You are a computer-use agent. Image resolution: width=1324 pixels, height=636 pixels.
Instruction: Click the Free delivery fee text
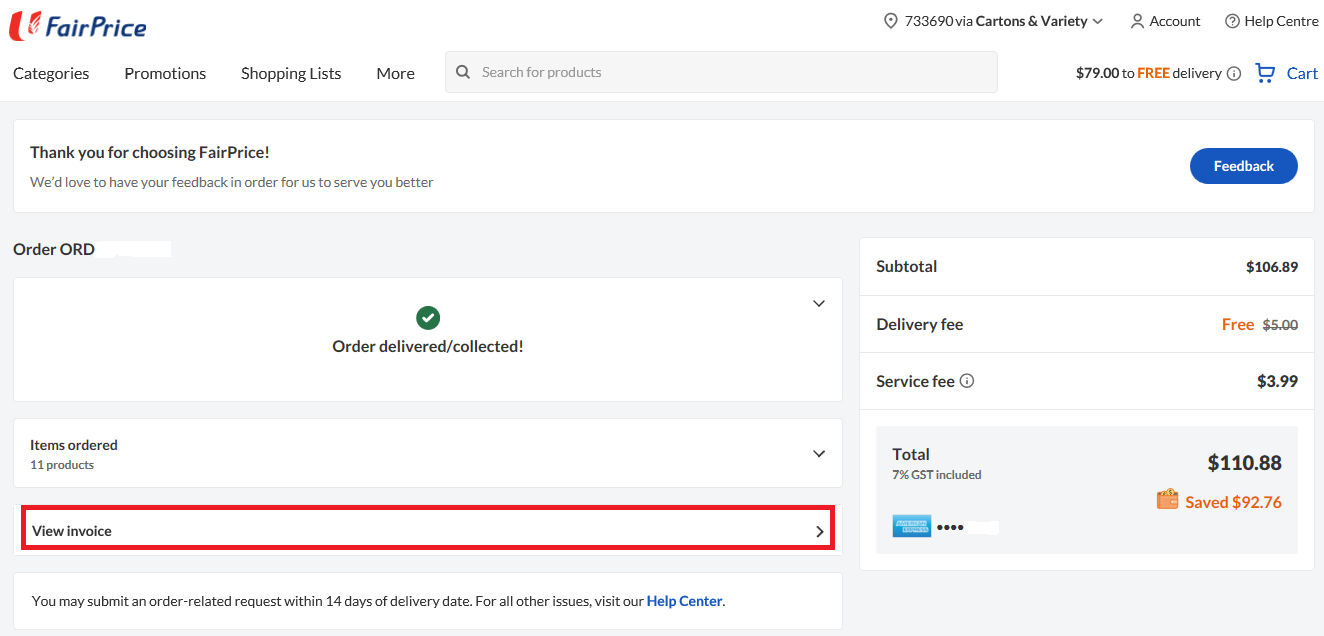click(x=1238, y=324)
